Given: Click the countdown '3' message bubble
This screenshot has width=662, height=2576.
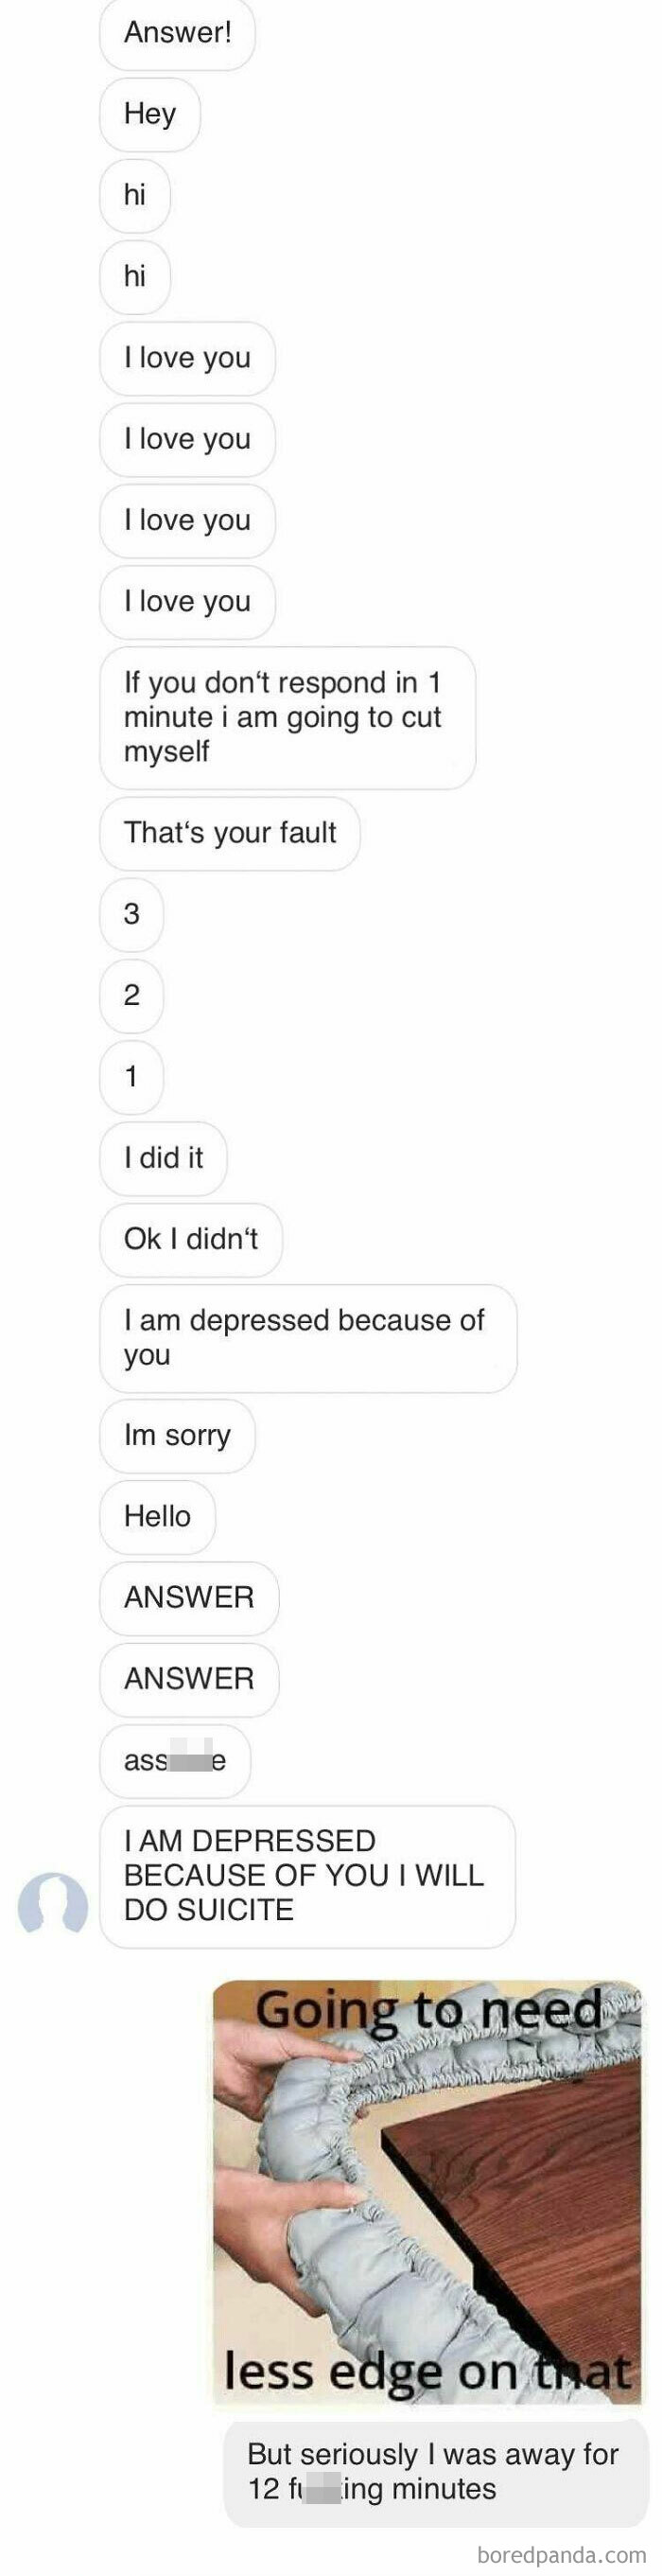Looking at the screenshot, I should tap(132, 914).
